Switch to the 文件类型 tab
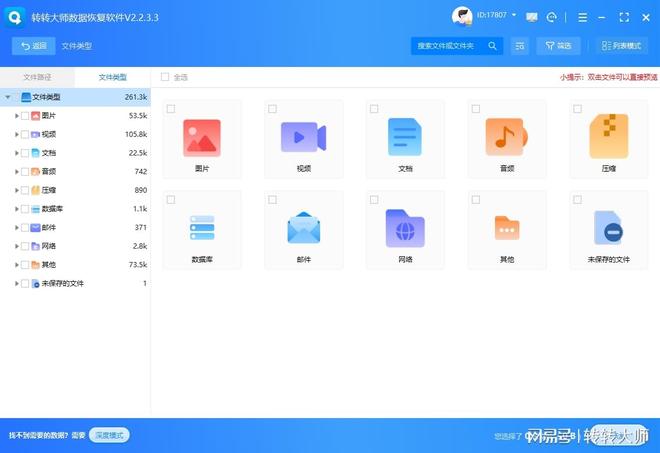Viewport: 660px width, 453px height. [x=113, y=77]
